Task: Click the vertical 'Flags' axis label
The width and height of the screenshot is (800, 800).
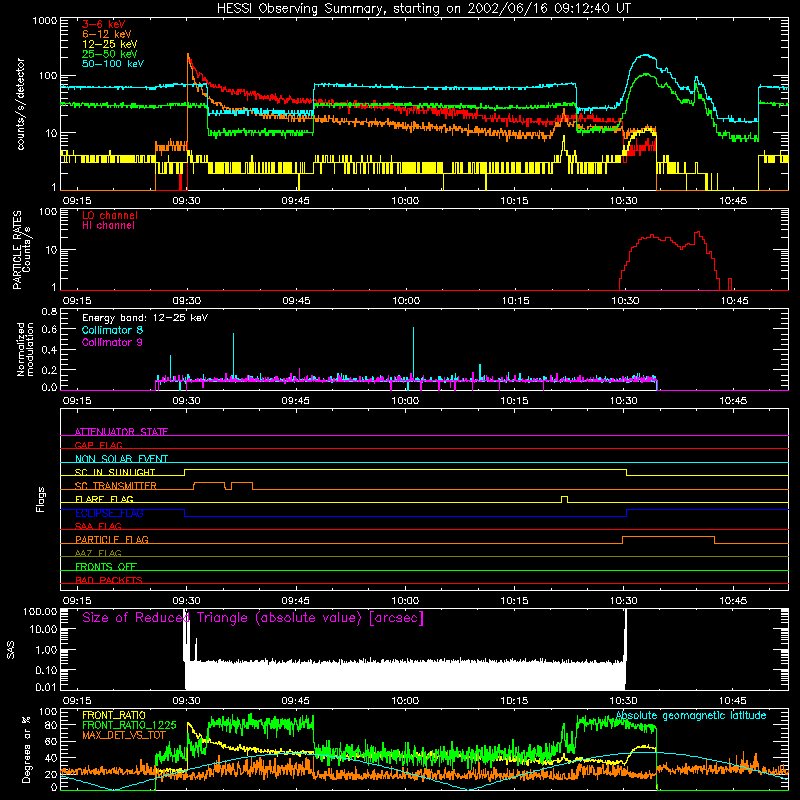Action: click(x=41, y=499)
